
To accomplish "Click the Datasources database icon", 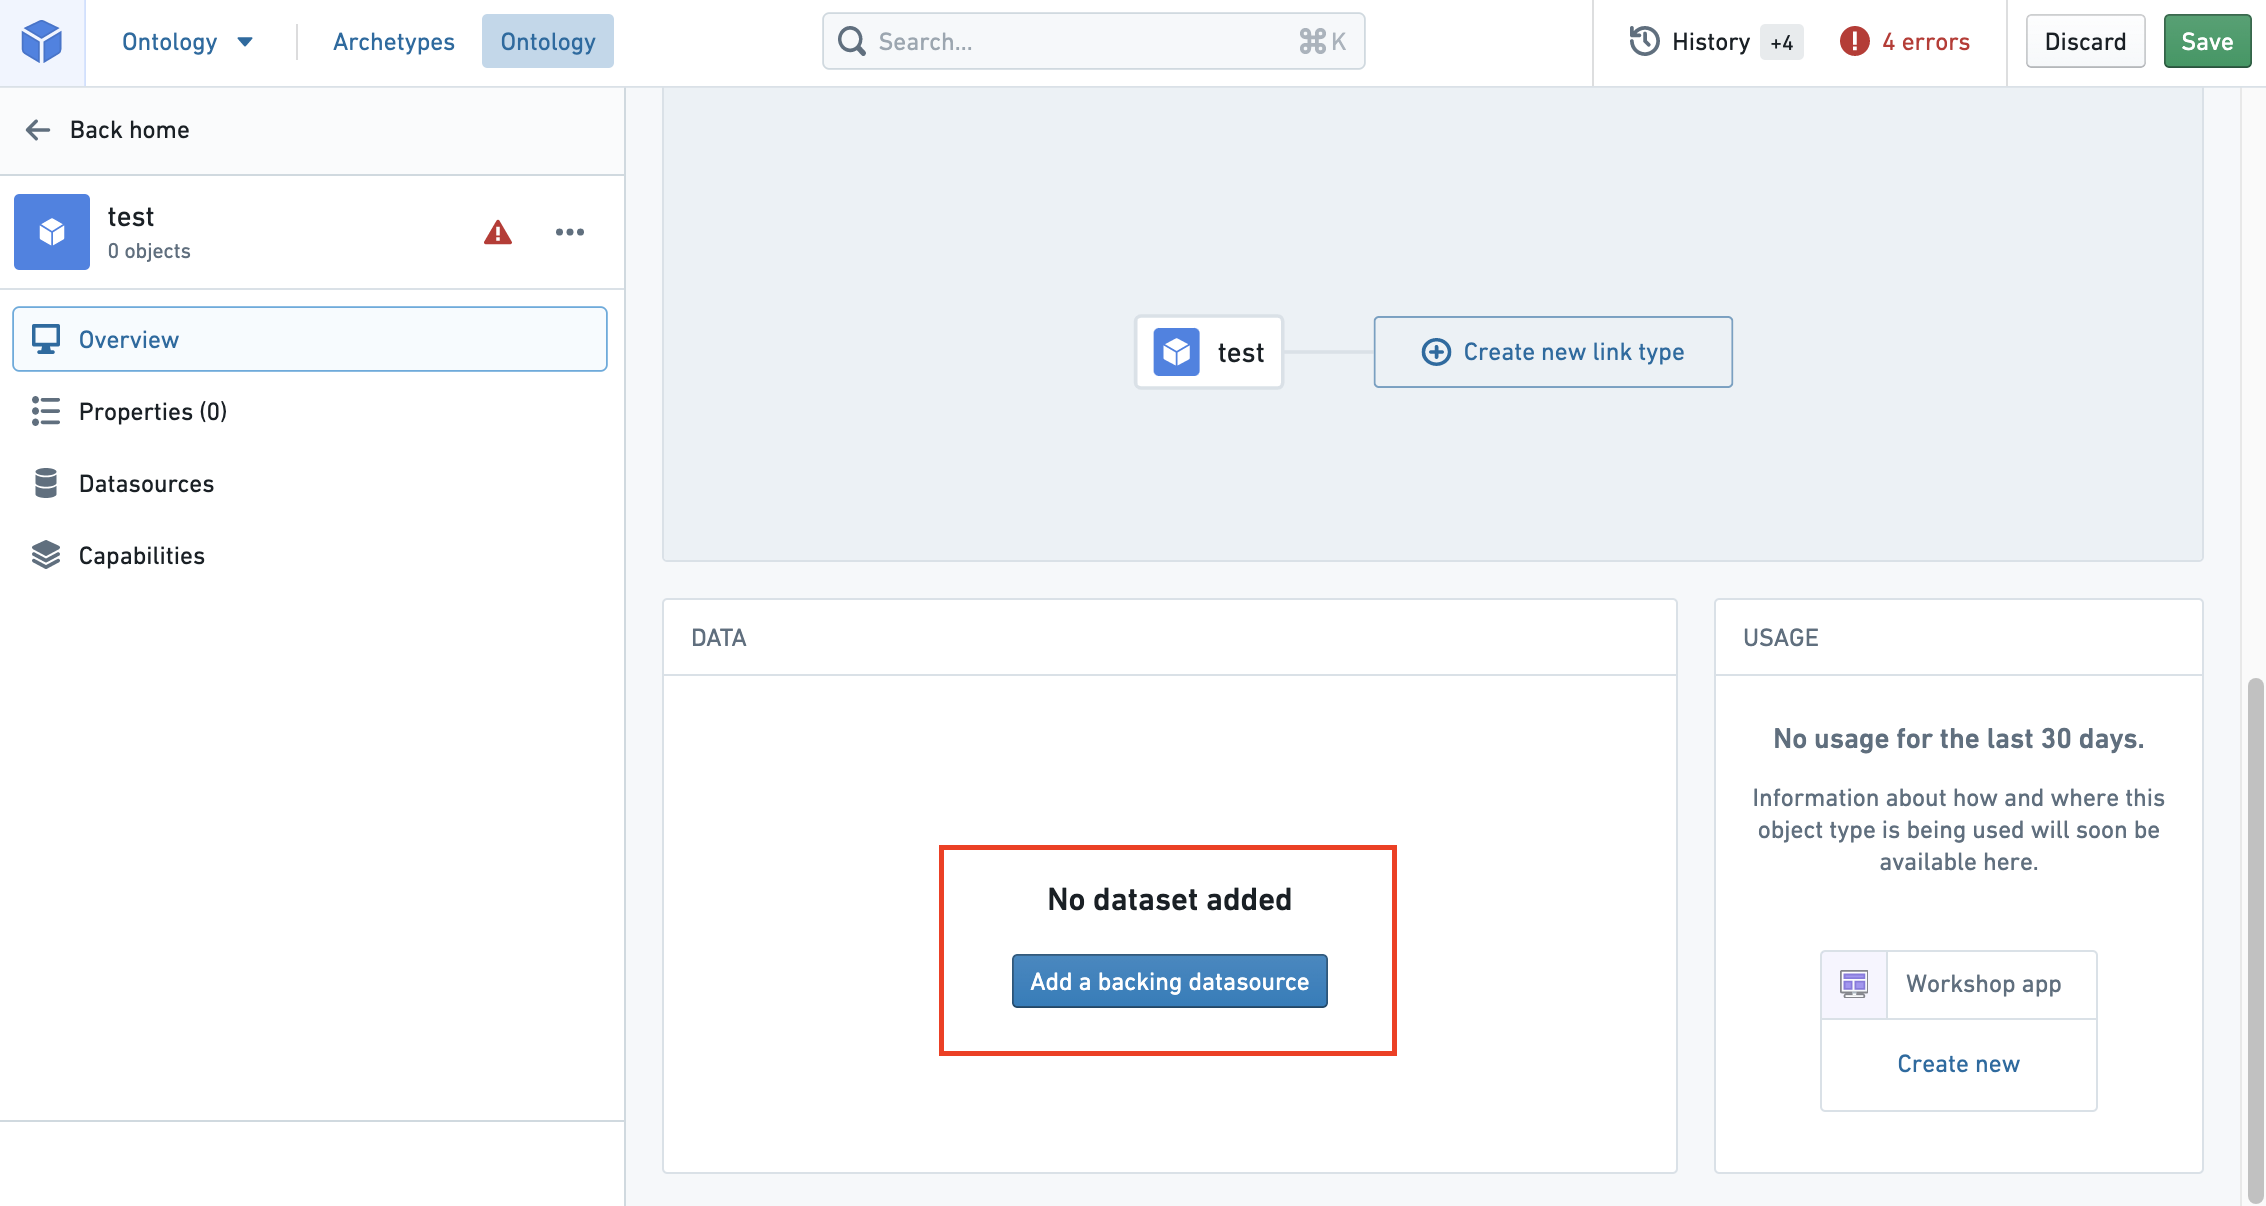I will coord(46,483).
